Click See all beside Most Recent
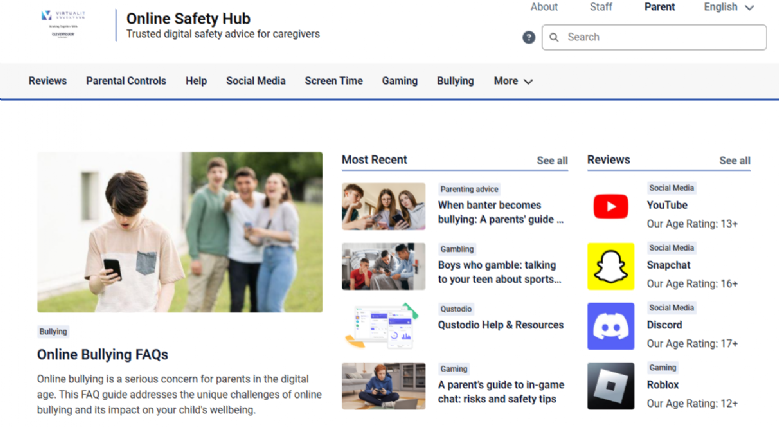 (552, 161)
